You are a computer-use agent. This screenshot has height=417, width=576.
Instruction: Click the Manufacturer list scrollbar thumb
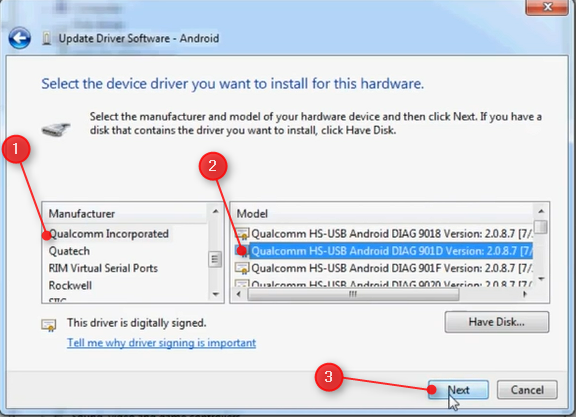point(215,259)
